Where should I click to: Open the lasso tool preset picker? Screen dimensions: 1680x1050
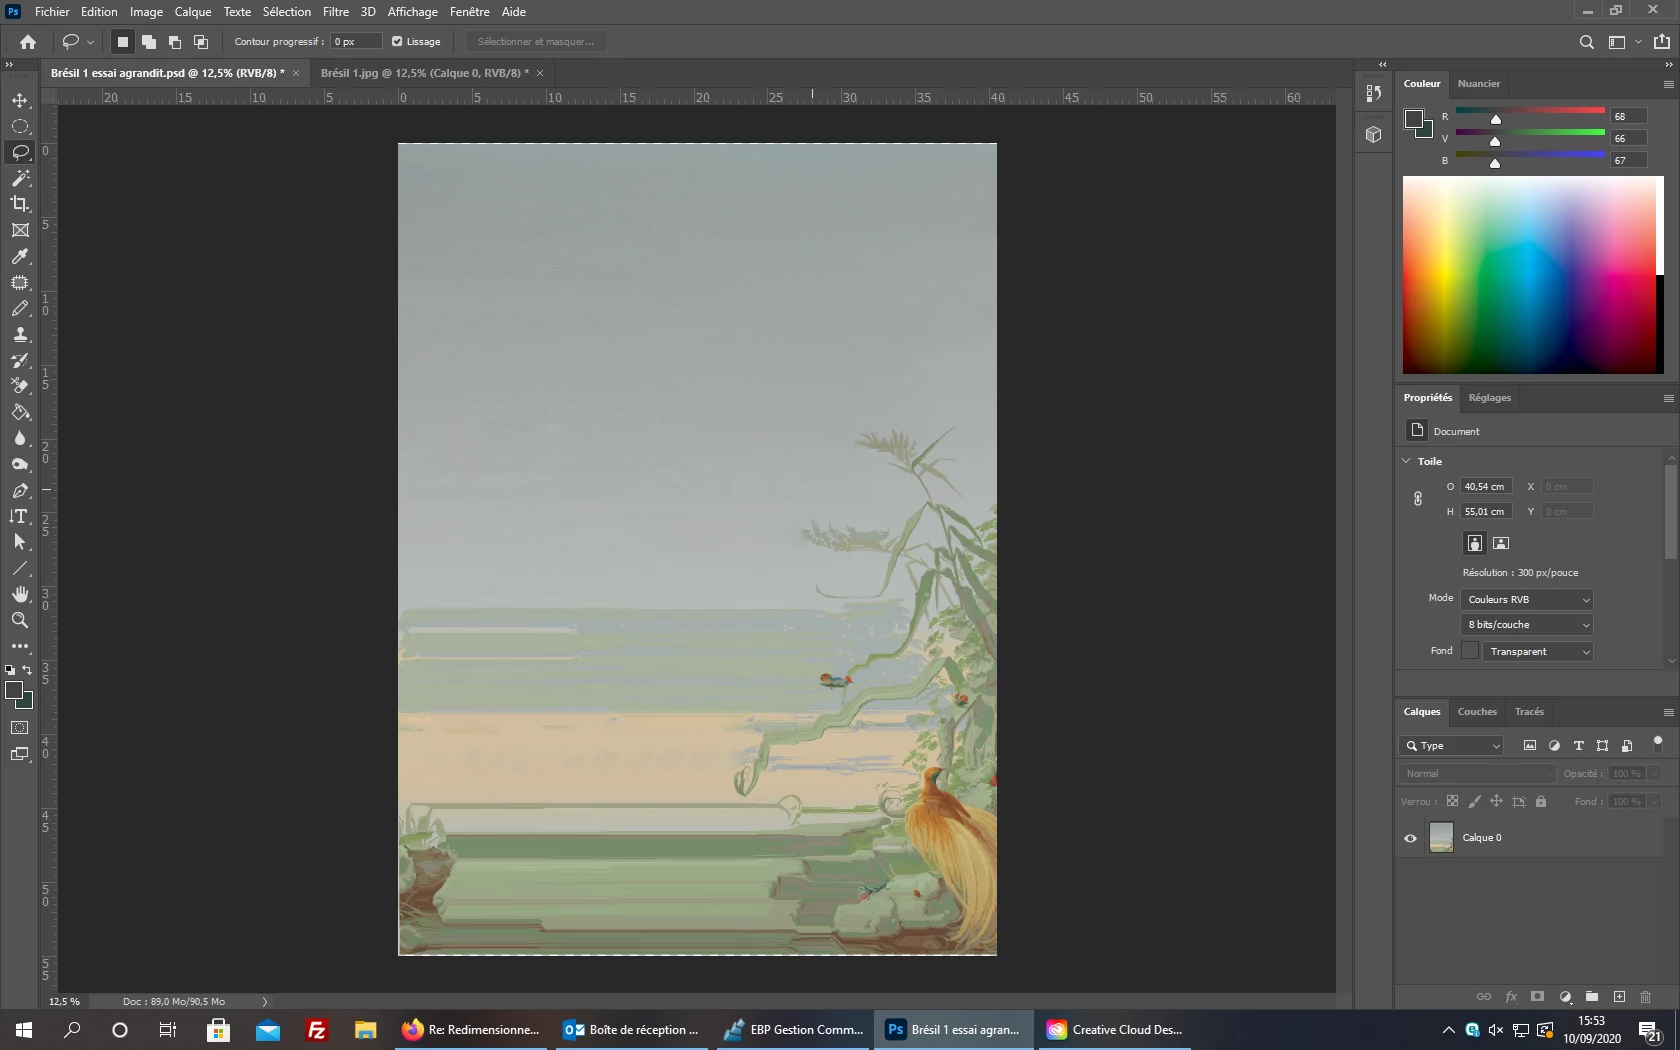78,42
